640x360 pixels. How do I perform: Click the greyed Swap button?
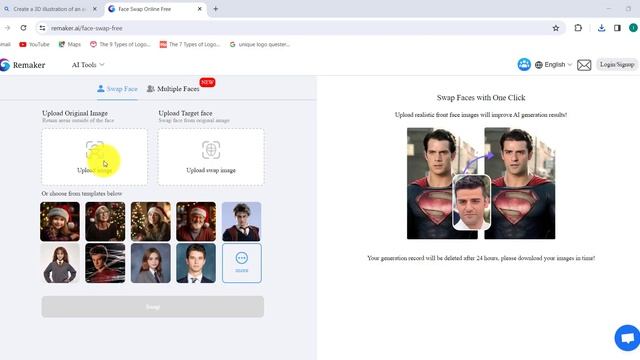[153, 307]
